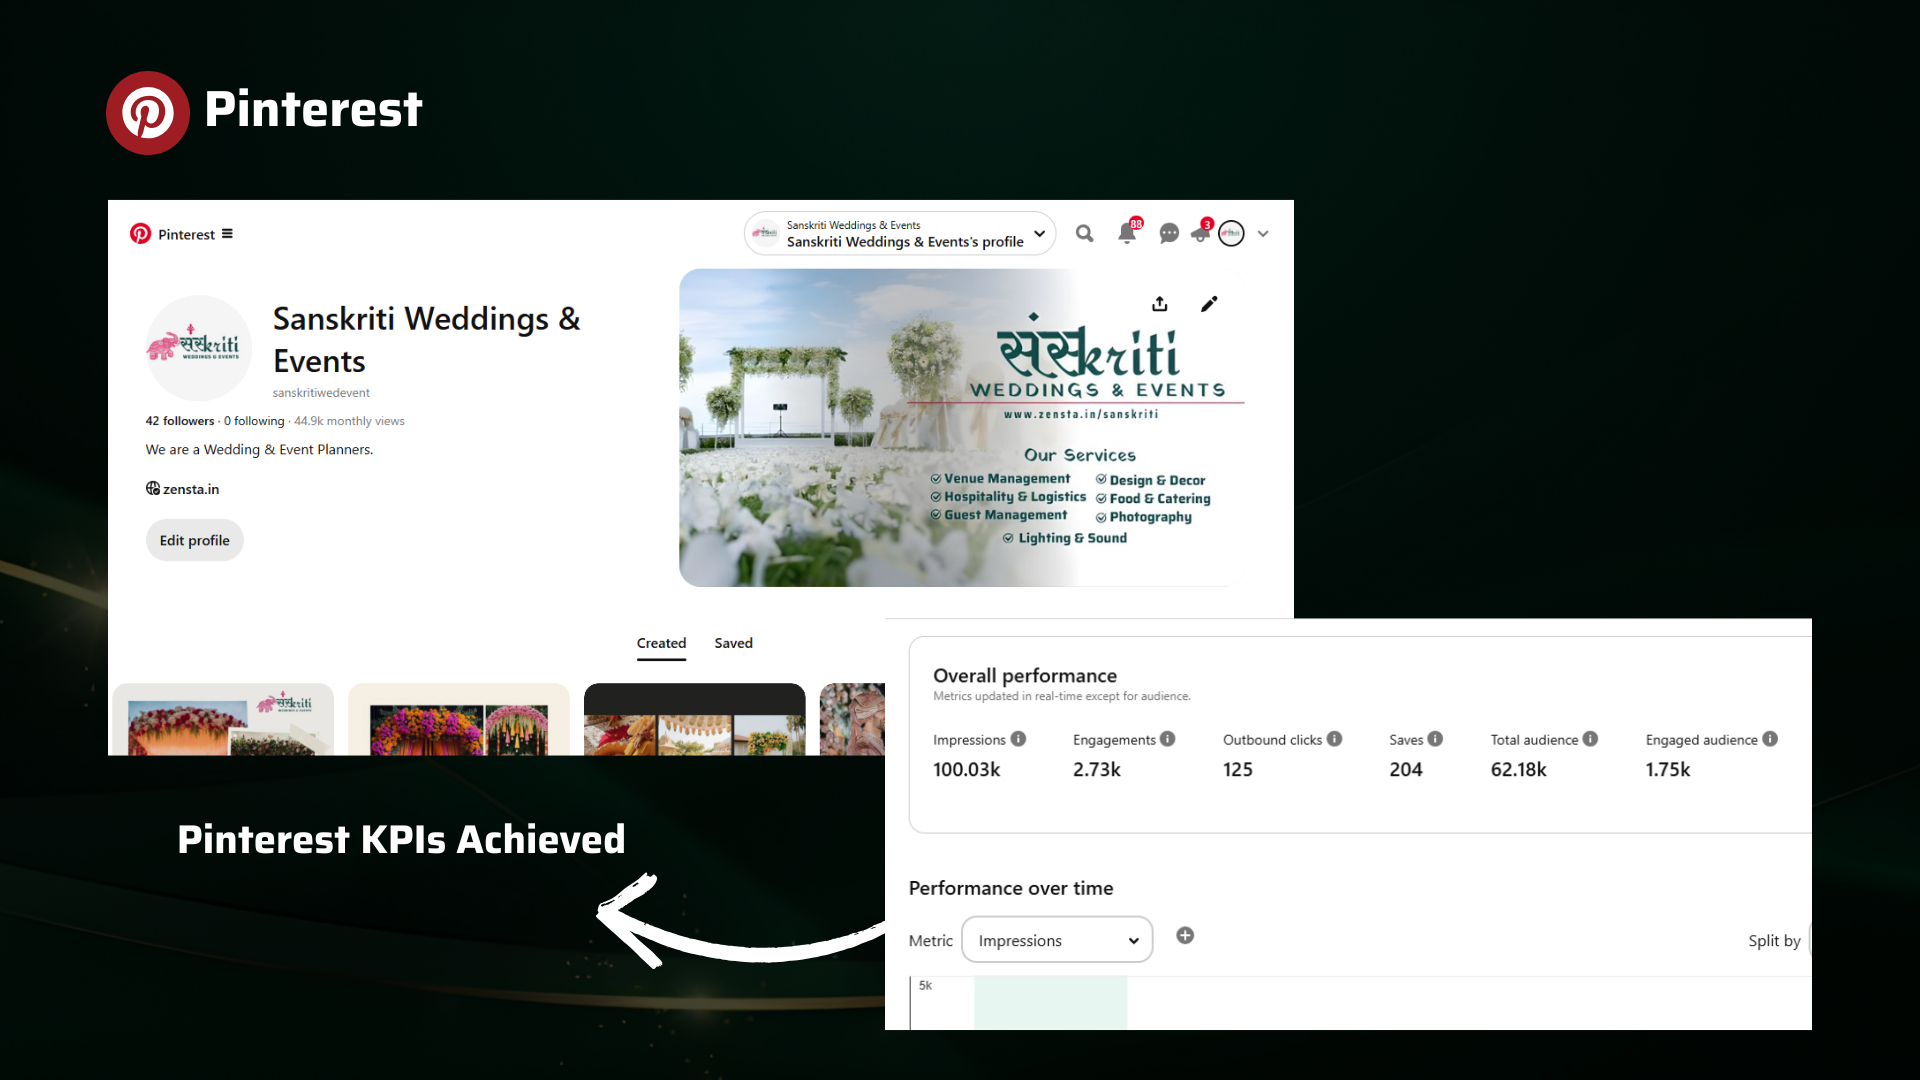The width and height of the screenshot is (1920, 1080).
Task: Click the 42 followers count
Action: pyautogui.click(x=180, y=421)
